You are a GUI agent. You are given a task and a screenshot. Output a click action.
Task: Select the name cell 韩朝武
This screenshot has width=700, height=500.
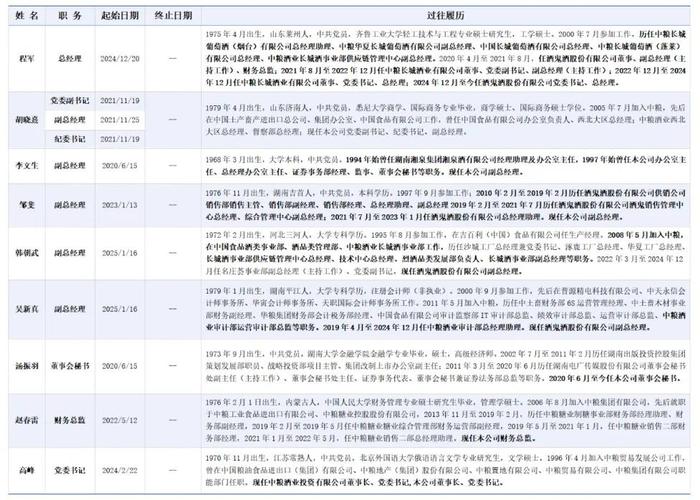click(x=27, y=253)
